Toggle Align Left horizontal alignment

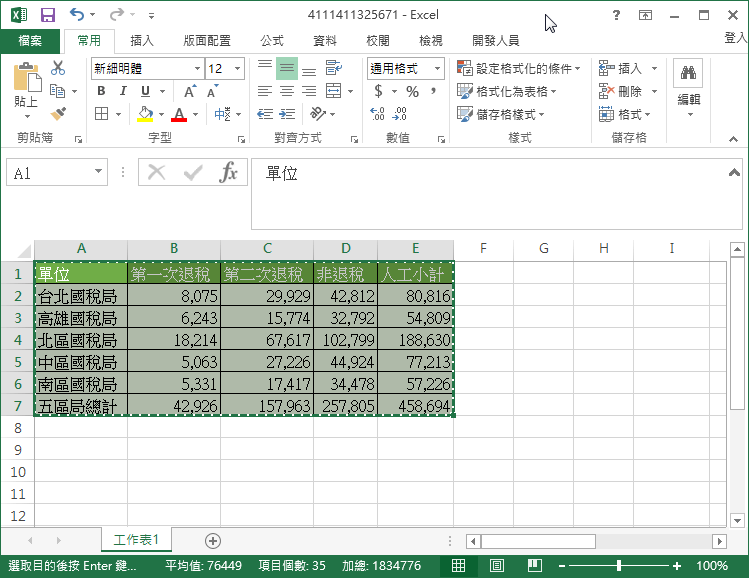265,91
